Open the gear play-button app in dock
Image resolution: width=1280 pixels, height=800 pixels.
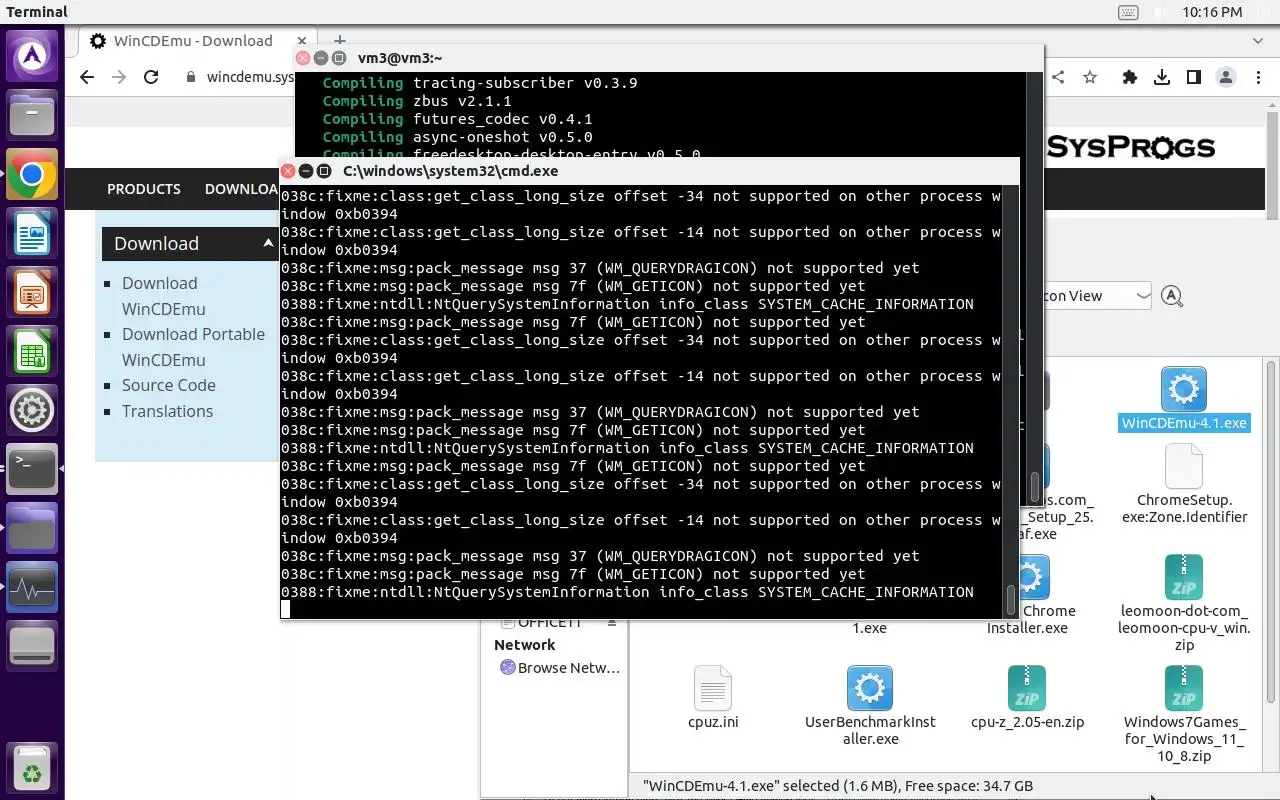pyautogui.click(x=32, y=410)
